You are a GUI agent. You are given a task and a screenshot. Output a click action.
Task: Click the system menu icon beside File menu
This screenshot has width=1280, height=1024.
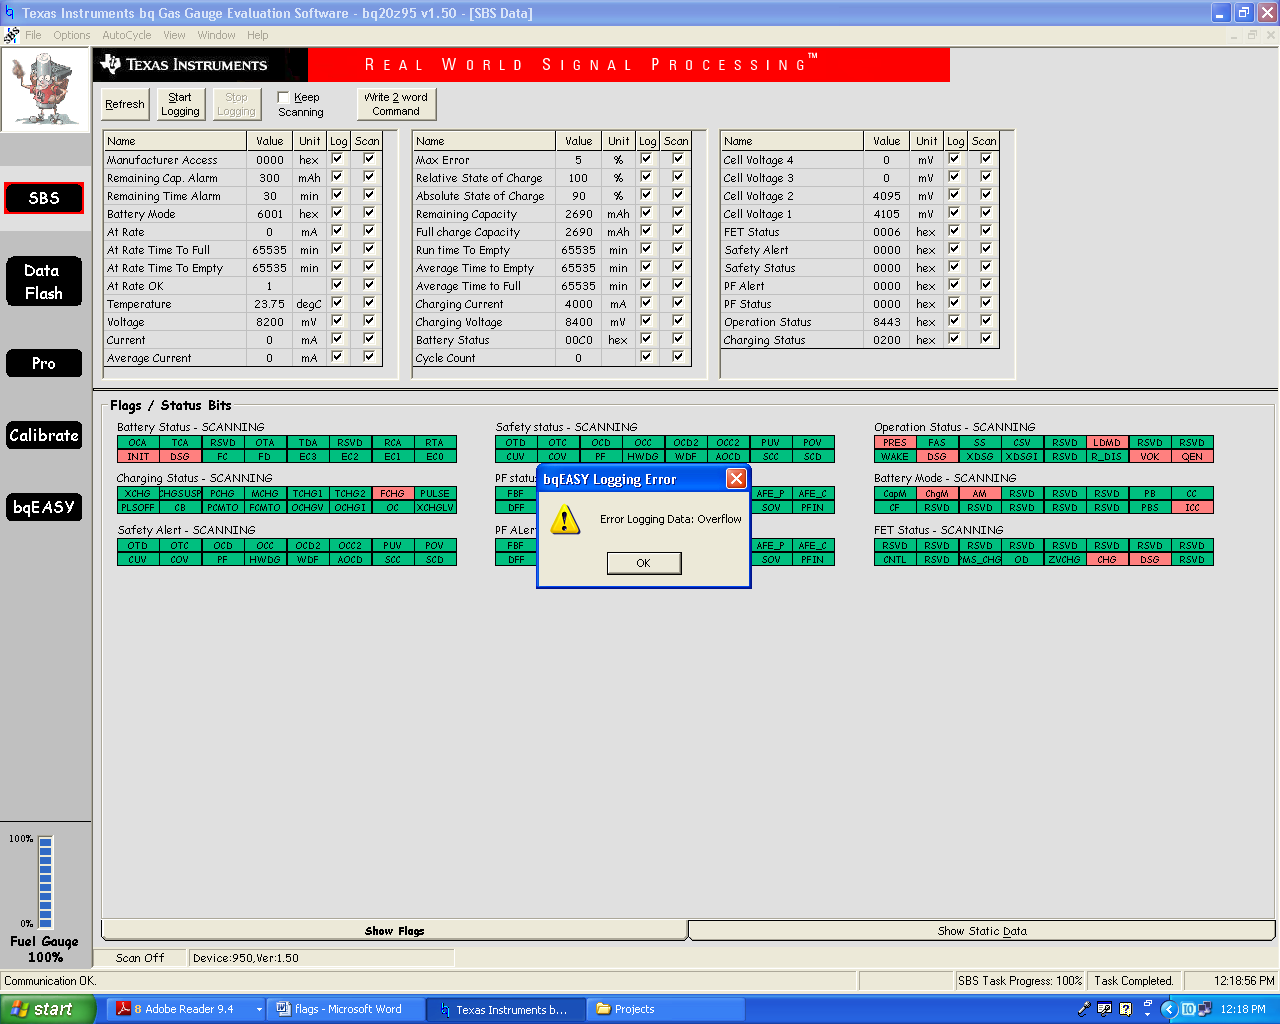point(12,35)
